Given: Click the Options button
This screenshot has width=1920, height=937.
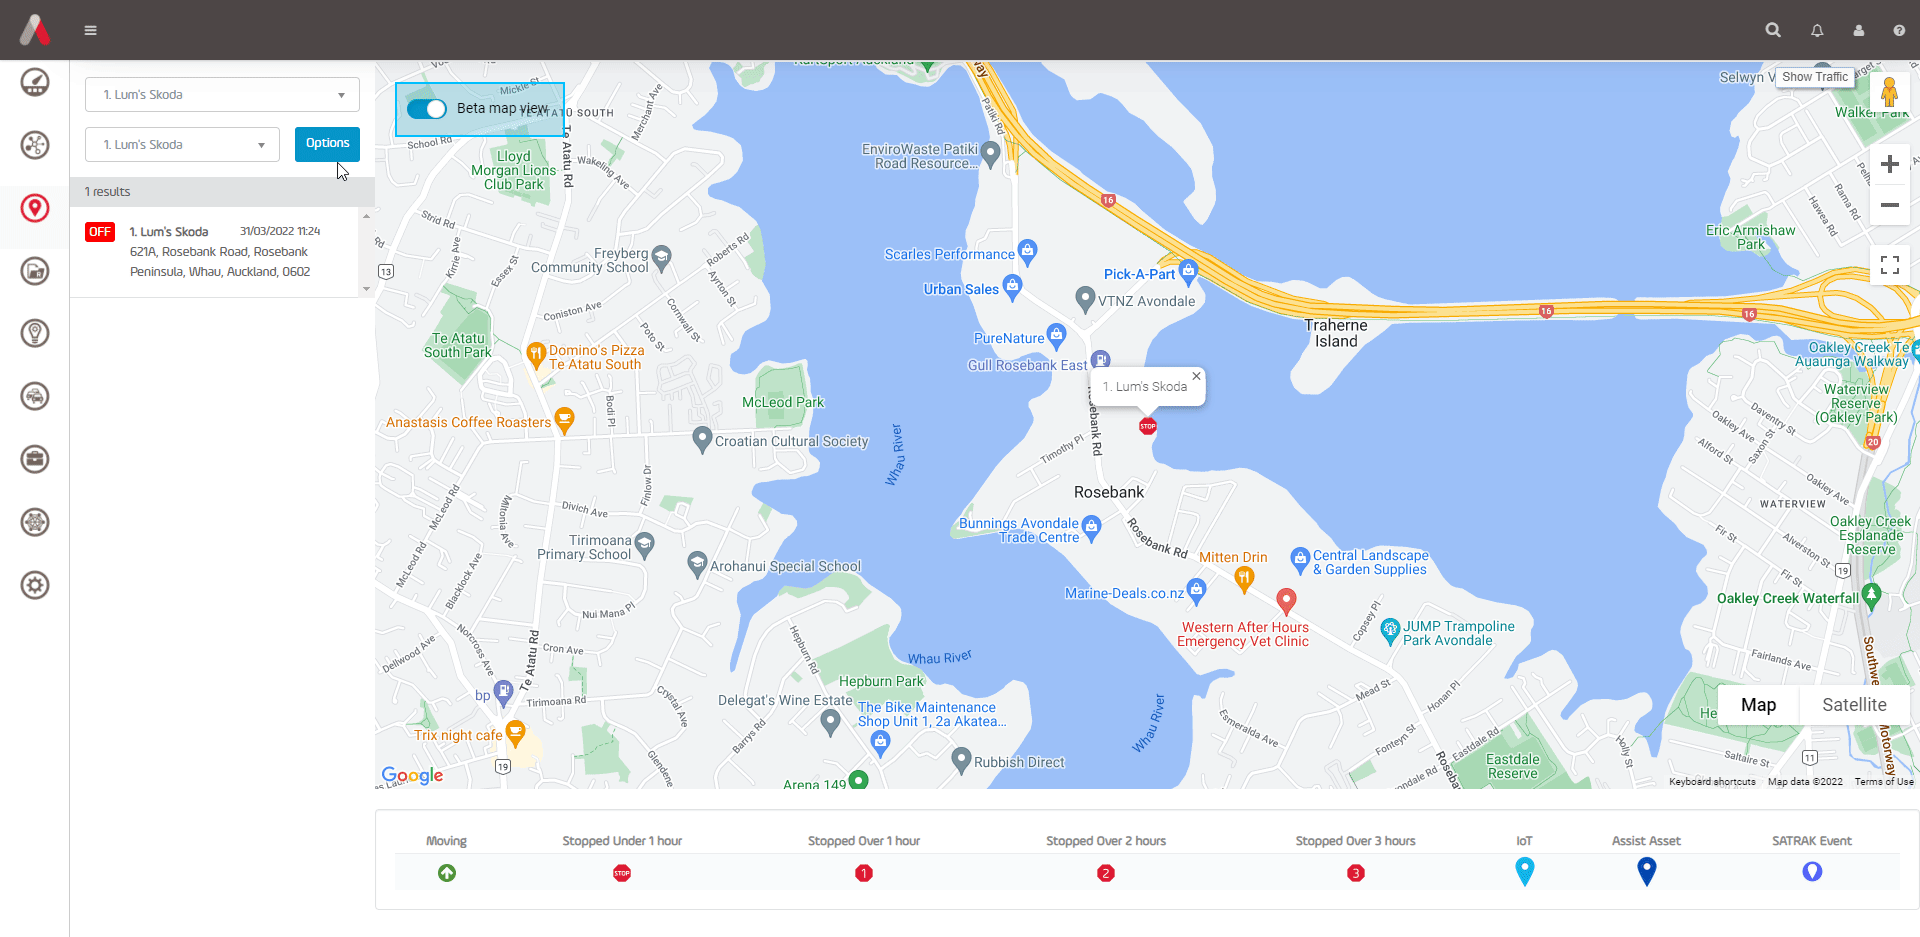Looking at the screenshot, I should click(x=327, y=143).
